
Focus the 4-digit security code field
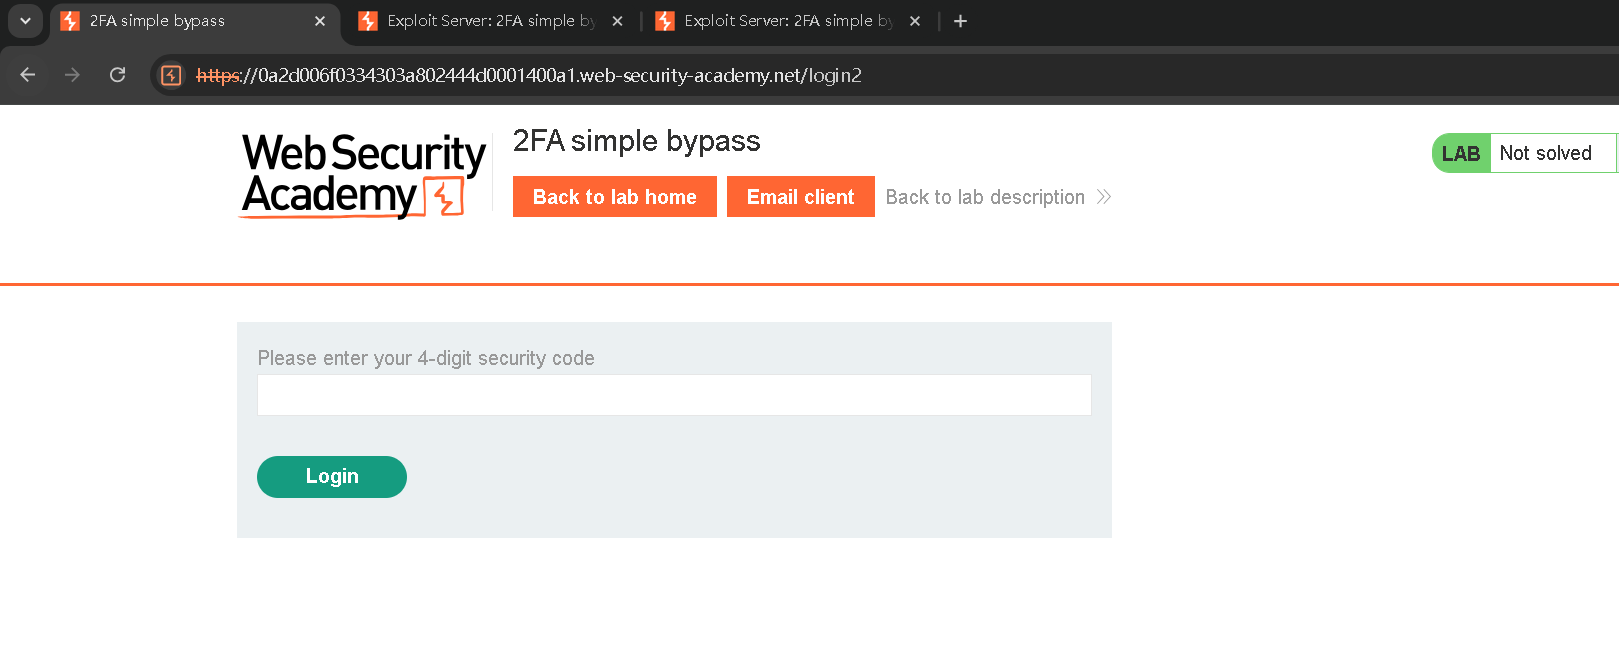[674, 395]
